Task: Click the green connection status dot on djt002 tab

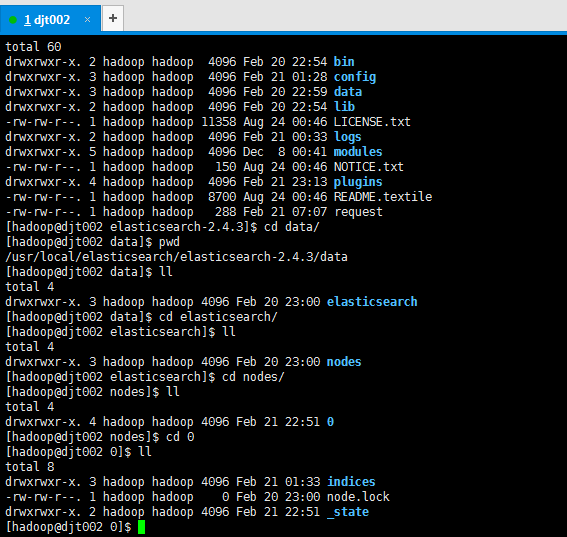Action: pyautogui.click(x=13, y=20)
